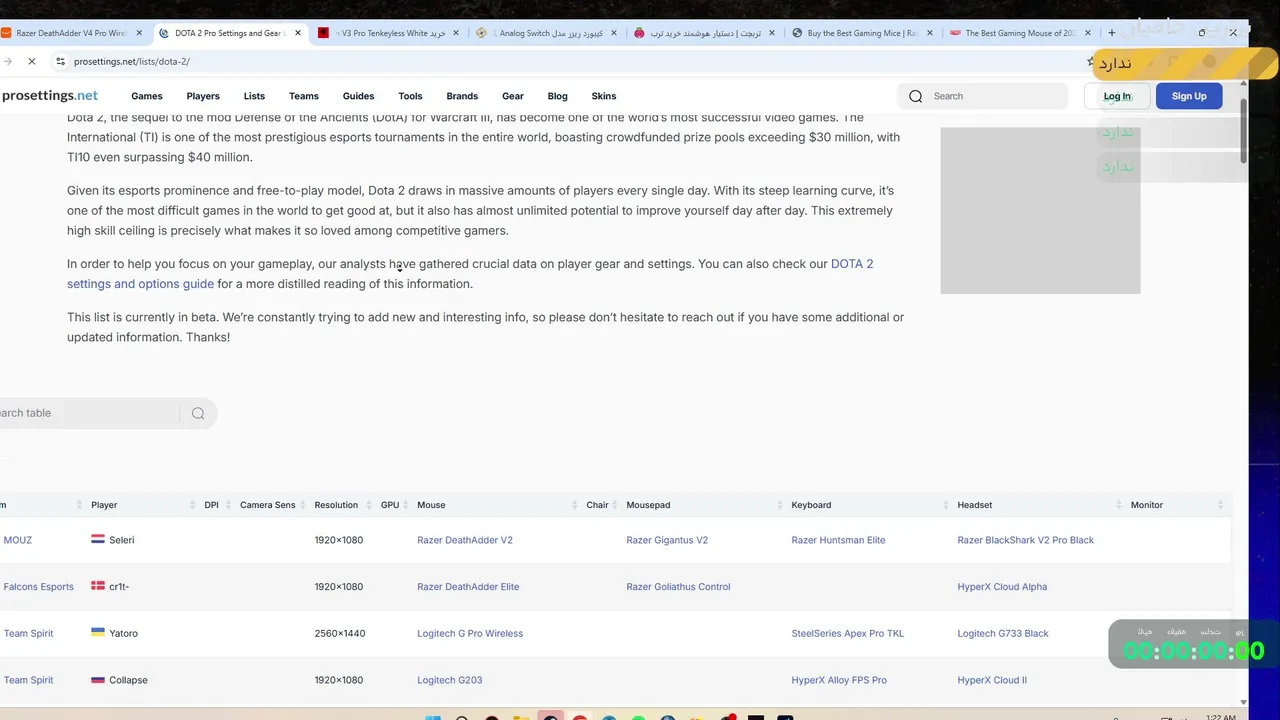This screenshot has width=1280, height=720.
Task: Open the Razer Huntsman Elite keyboard link
Action: [838, 540]
